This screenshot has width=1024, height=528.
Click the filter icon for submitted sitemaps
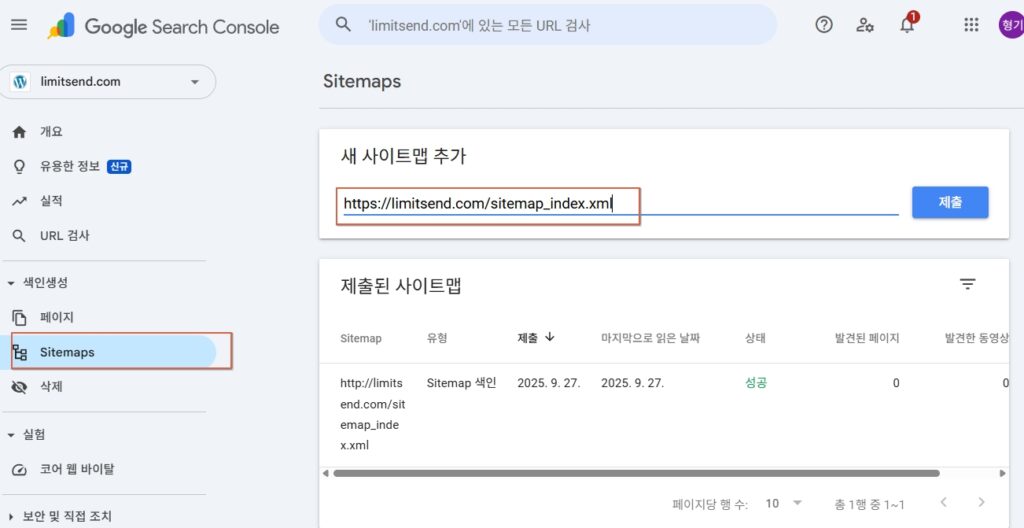pos(967,284)
